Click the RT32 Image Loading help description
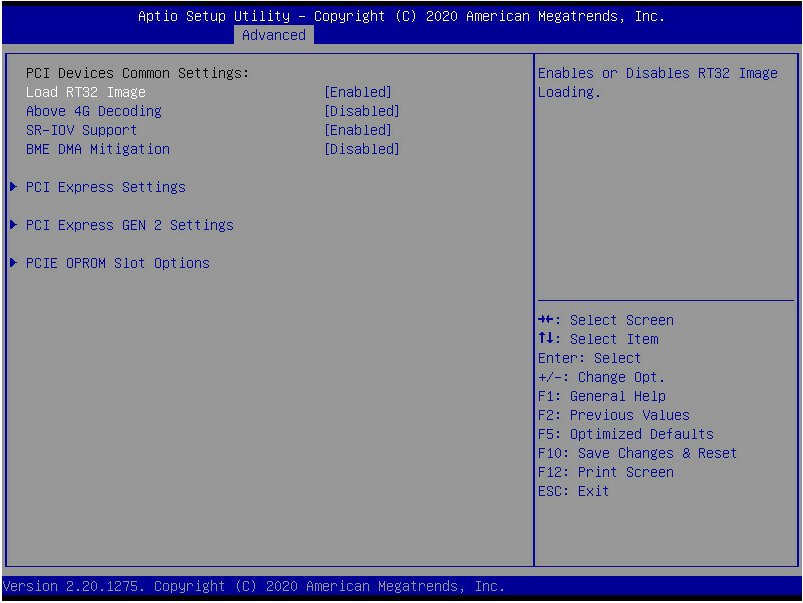The height and width of the screenshot is (603, 803). click(x=658, y=82)
